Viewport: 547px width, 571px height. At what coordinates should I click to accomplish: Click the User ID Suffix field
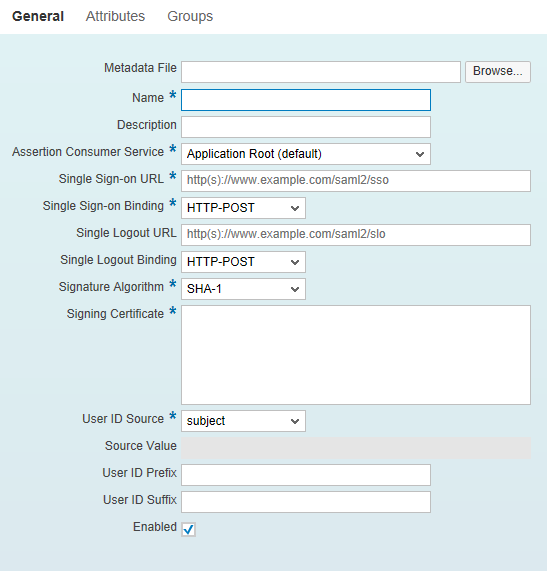tap(306, 502)
